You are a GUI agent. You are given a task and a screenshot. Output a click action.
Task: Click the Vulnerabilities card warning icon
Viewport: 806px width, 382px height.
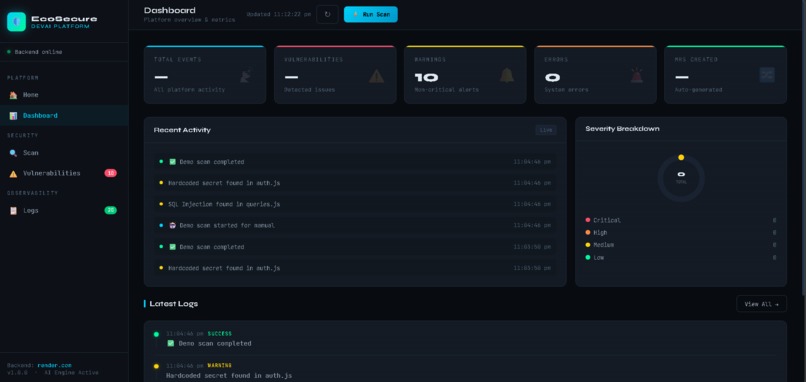(x=376, y=76)
